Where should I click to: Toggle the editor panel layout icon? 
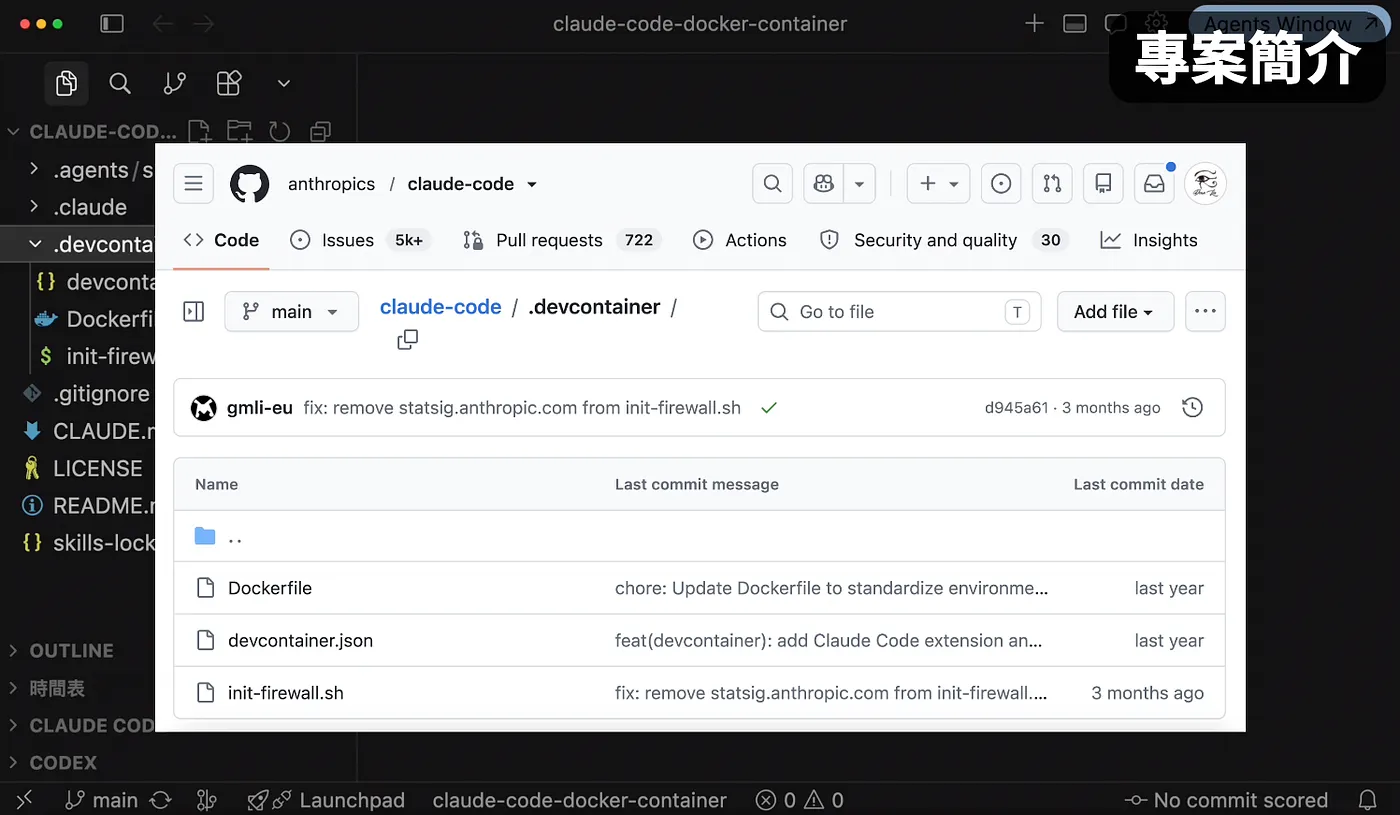(x=1075, y=24)
